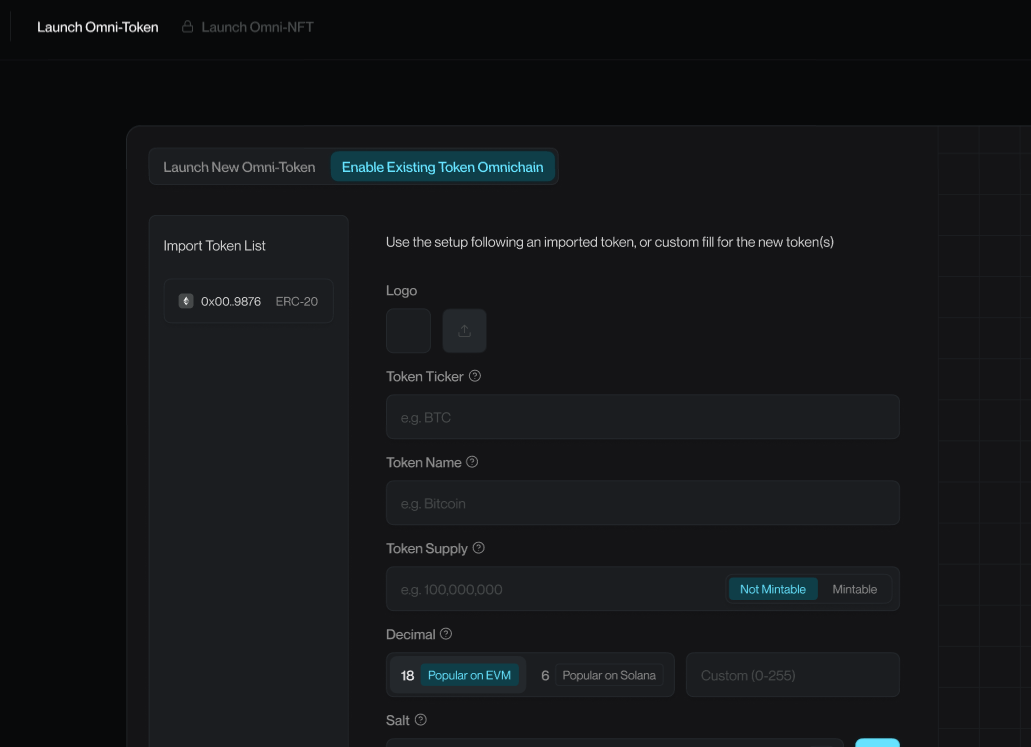Screen dimensions: 1031x747
Task: Switch to Launch New Omni-Token
Action: point(239,167)
